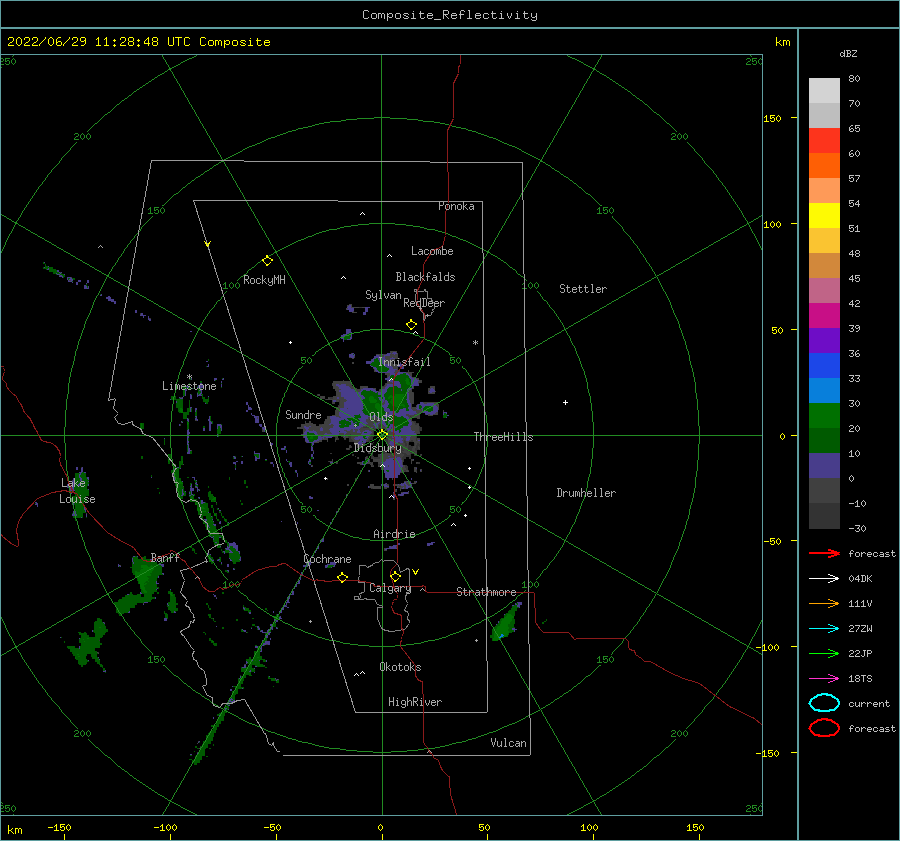Click the yellow V marker near Calgary

coord(416,572)
